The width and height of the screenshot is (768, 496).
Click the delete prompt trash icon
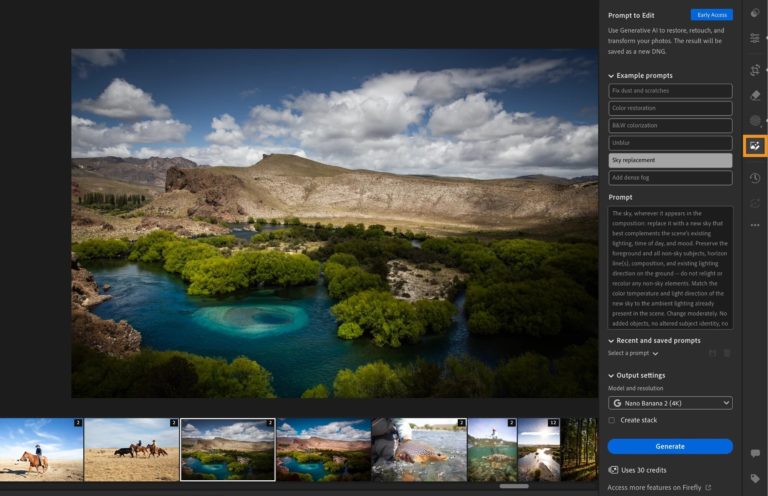(x=727, y=353)
